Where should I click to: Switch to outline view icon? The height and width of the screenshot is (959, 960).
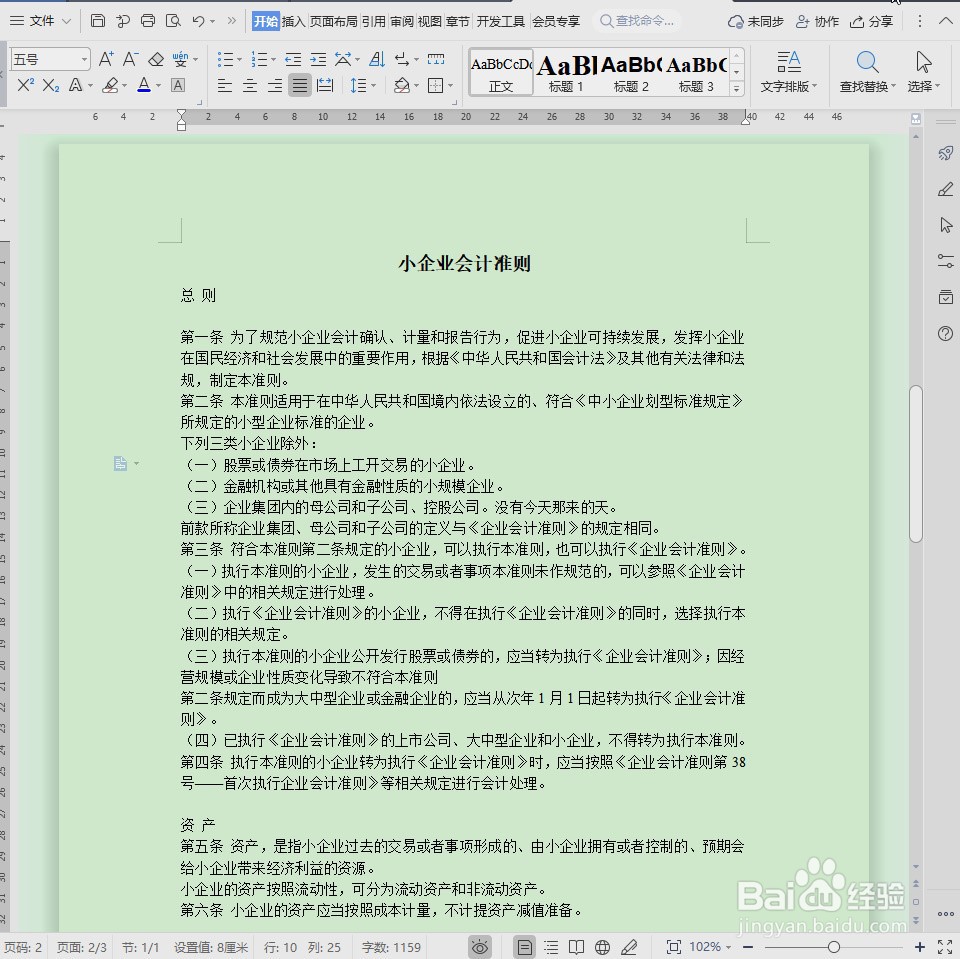pyautogui.click(x=551, y=947)
